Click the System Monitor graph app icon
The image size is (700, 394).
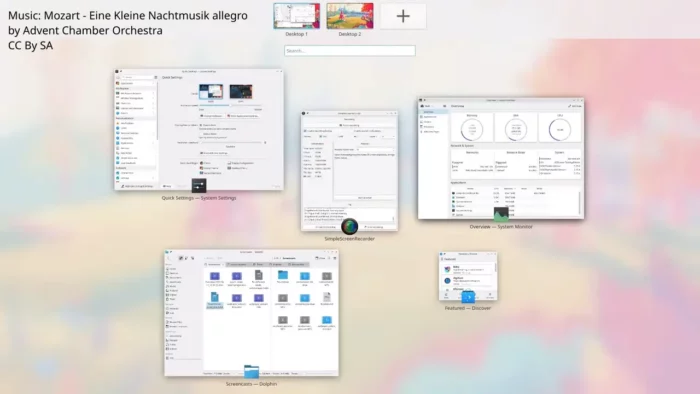coord(501,215)
